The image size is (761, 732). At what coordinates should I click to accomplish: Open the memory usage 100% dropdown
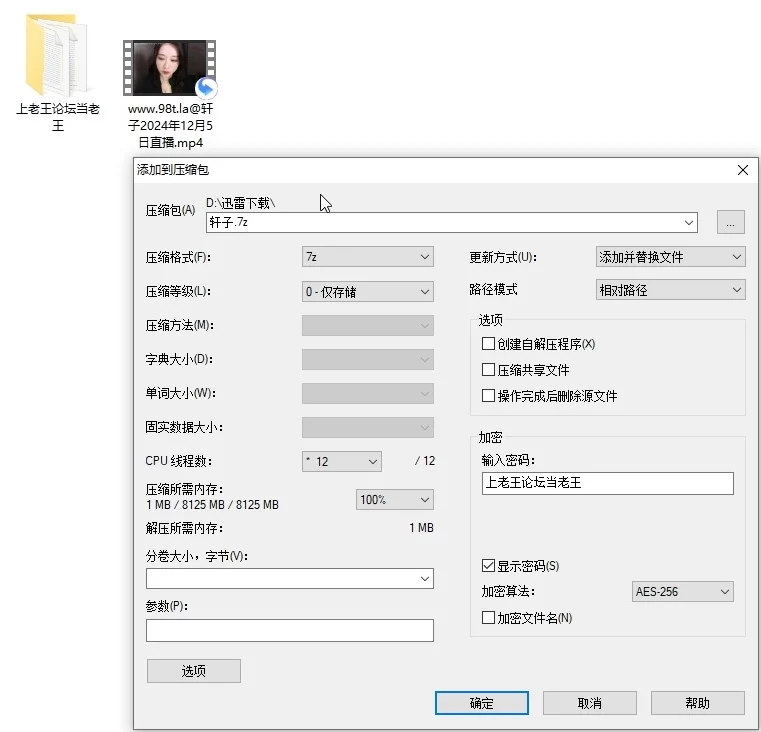[395, 499]
